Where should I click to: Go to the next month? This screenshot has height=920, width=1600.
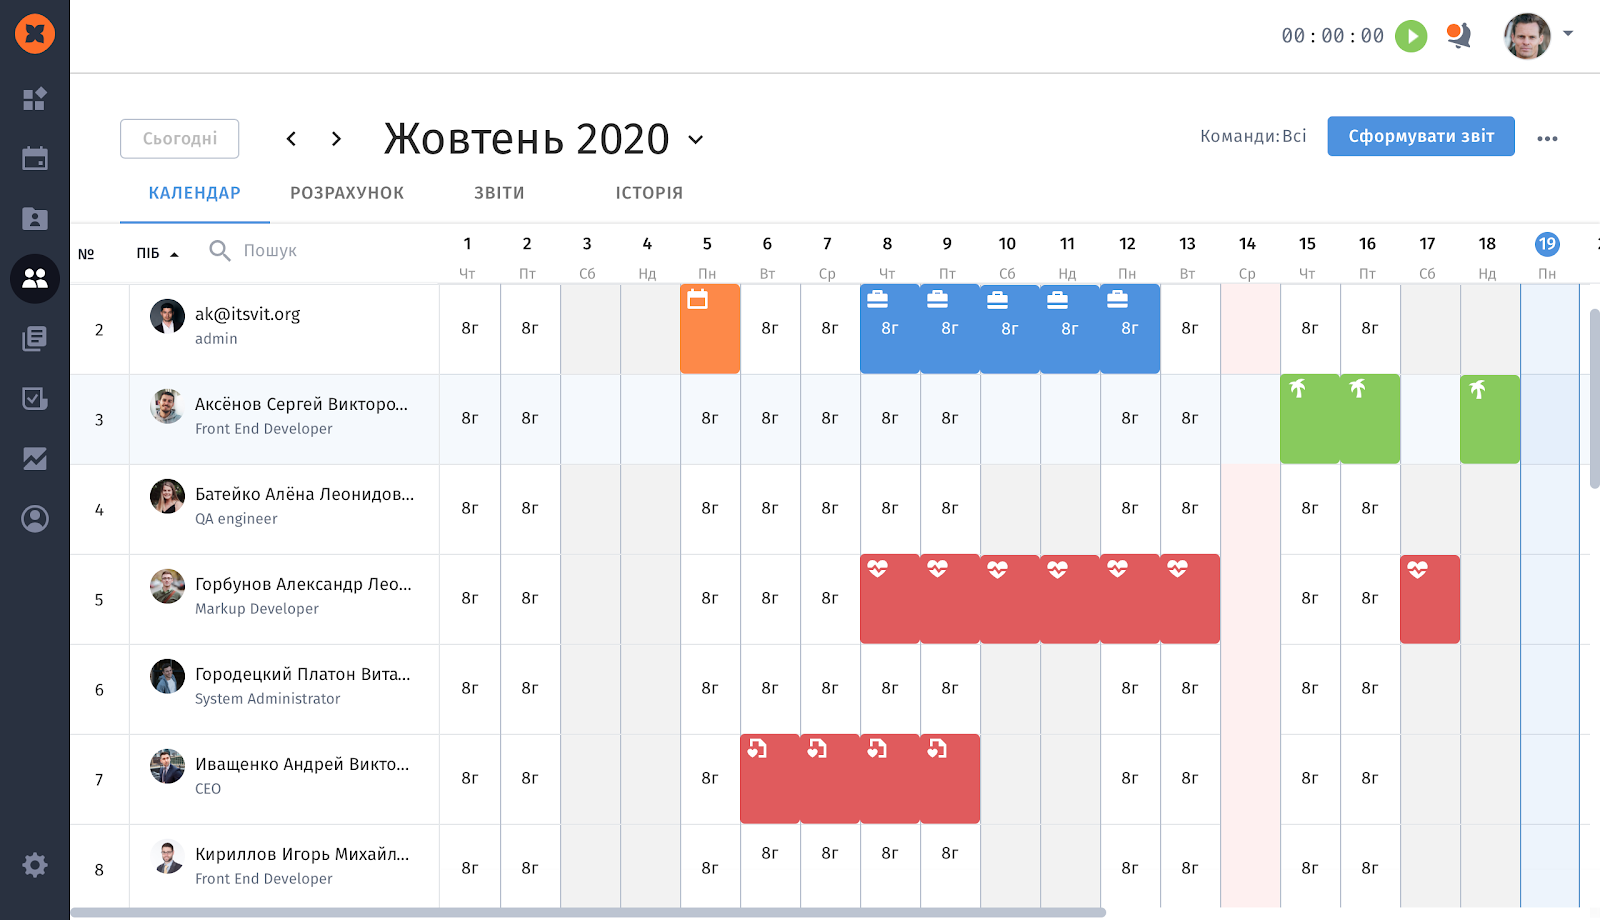click(336, 139)
